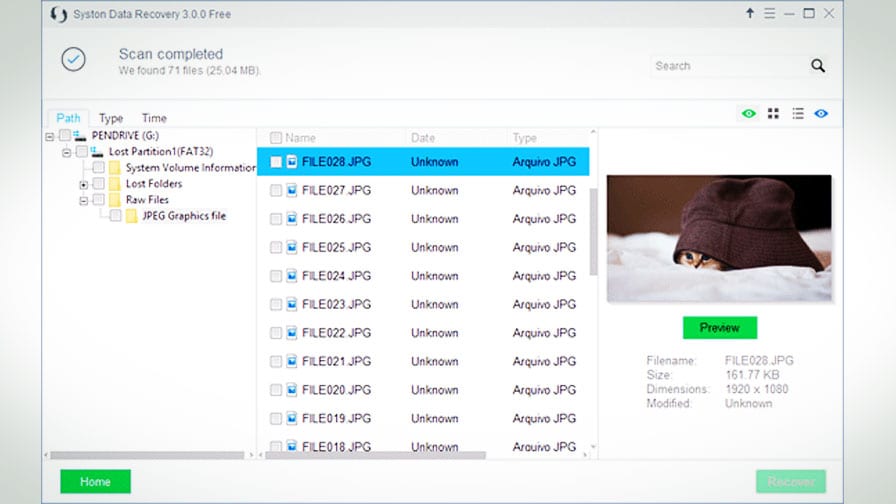Click the image icon of FILE024.JPG
896x504 pixels.
pyautogui.click(x=291, y=276)
